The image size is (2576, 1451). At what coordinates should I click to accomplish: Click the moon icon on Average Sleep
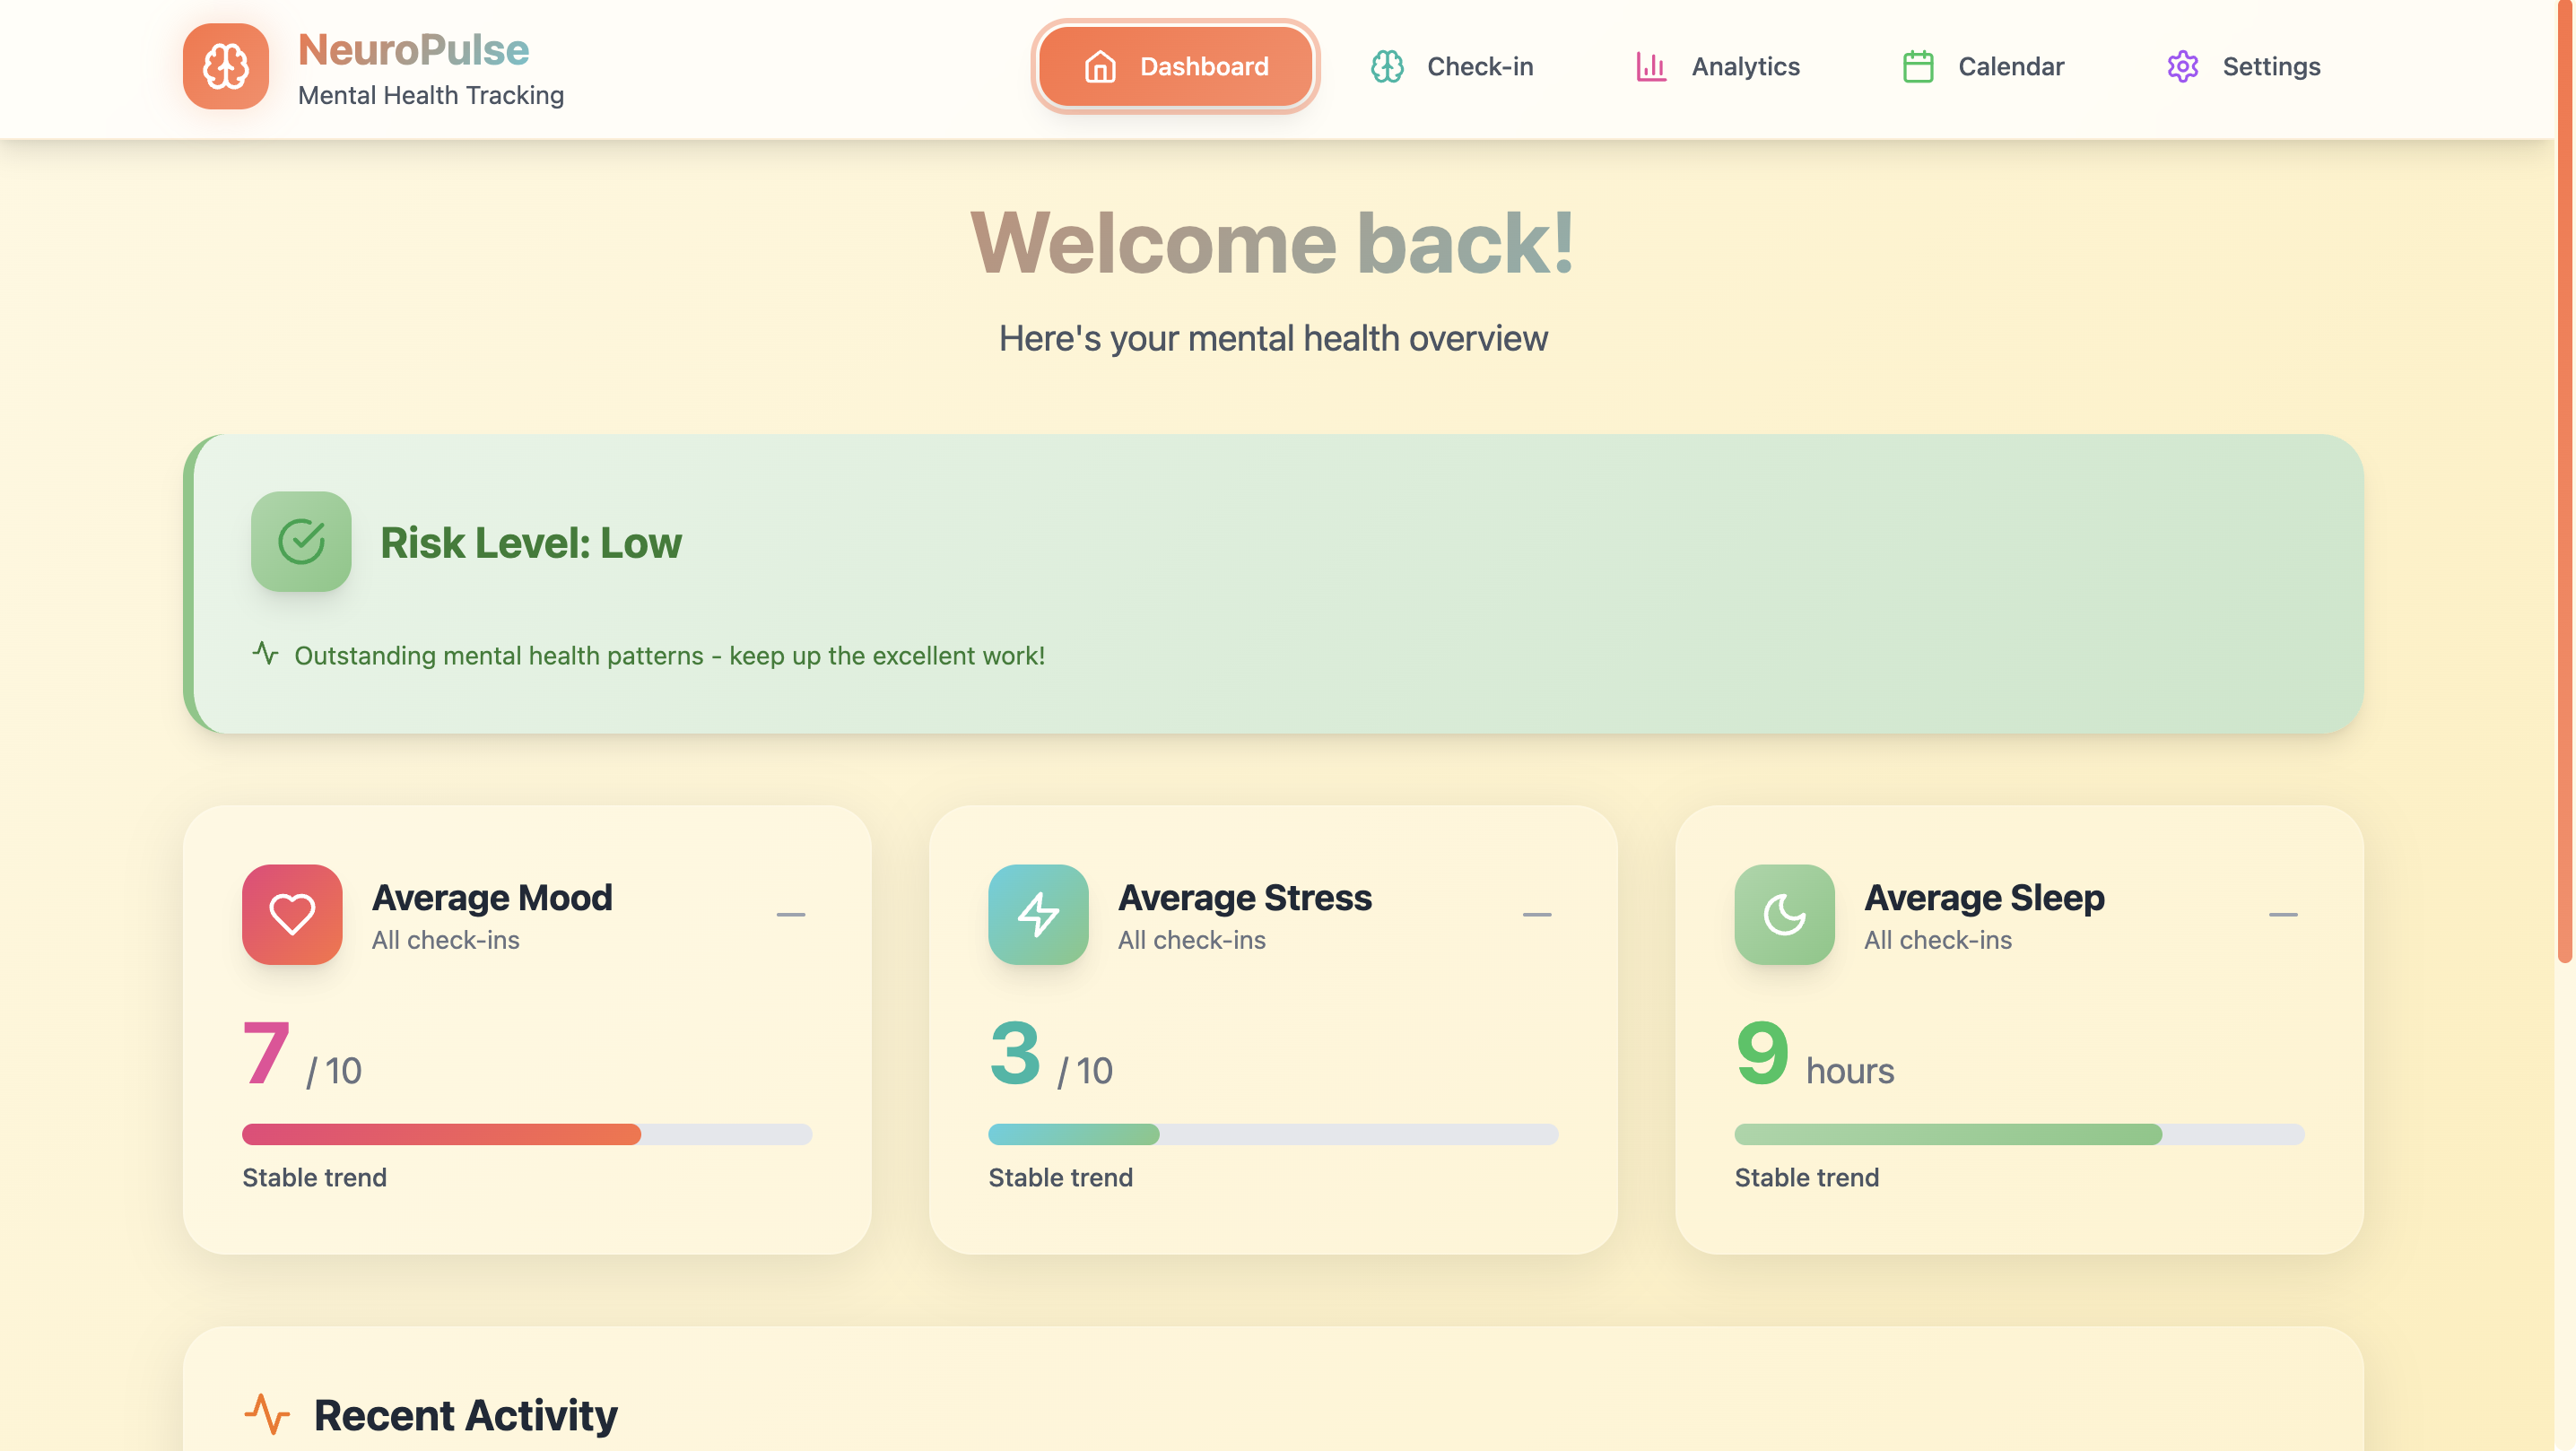point(1783,914)
